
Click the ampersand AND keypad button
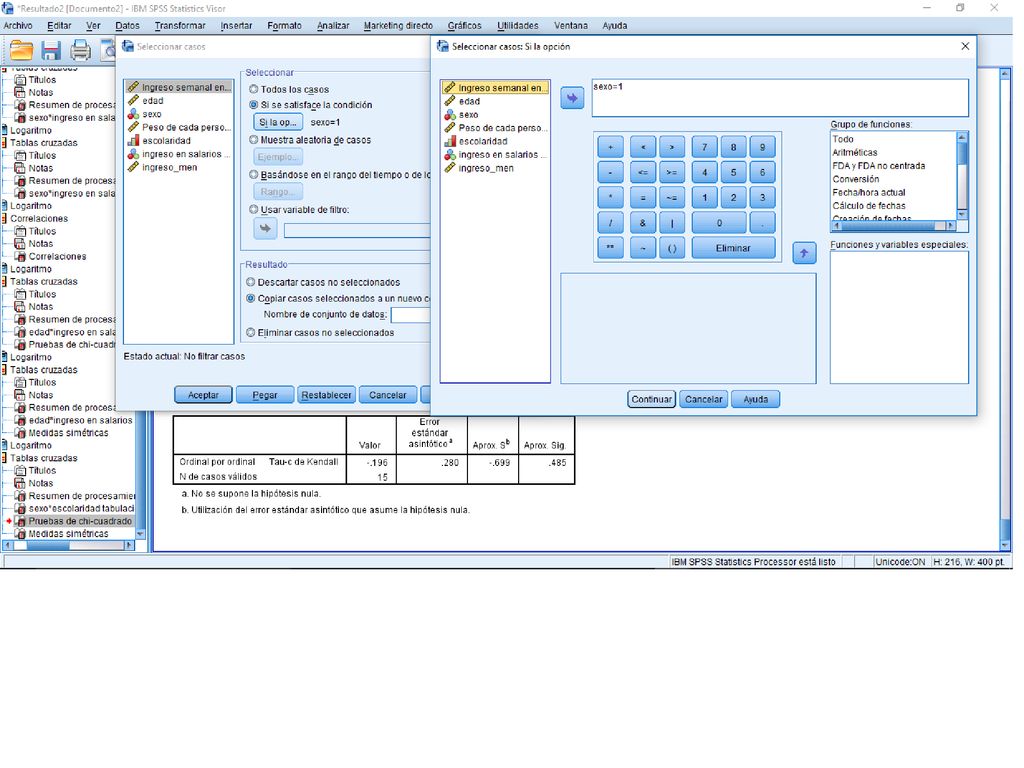tap(643, 223)
